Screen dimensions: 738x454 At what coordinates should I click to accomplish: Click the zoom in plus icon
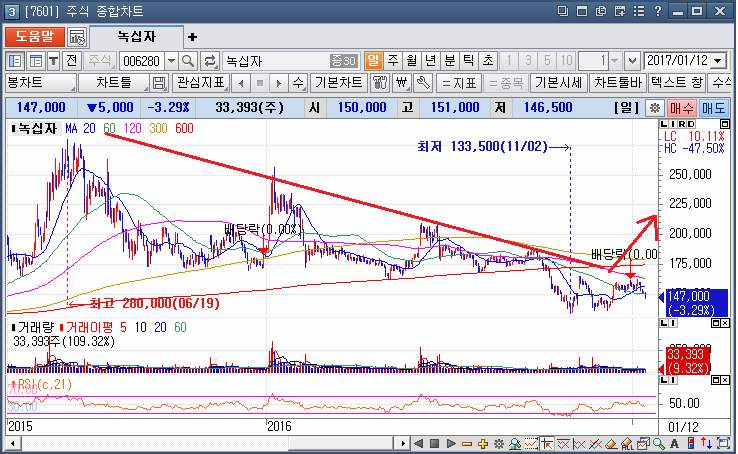482,444
